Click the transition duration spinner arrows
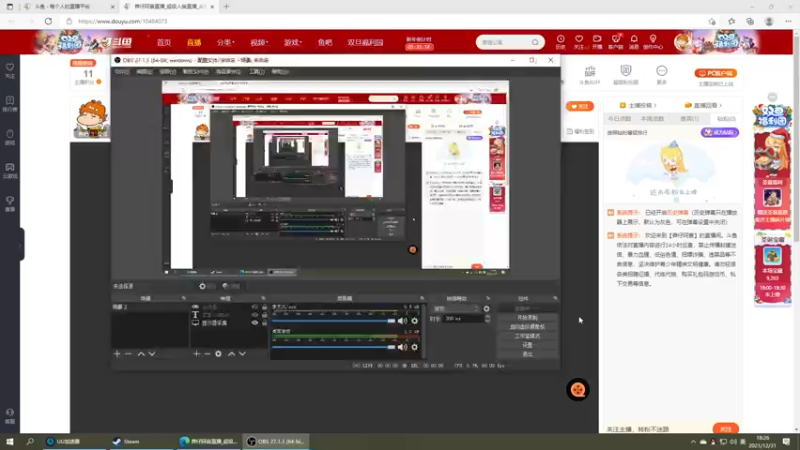This screenshot has height=450, width=800. click(487, 318)
